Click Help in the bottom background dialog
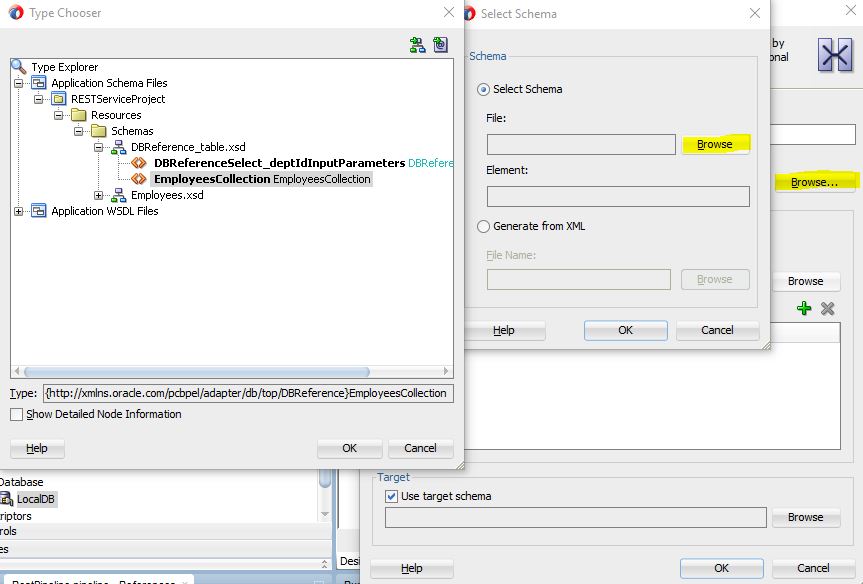The height and width of the screenshot is (584, 863). click(x=412, y=568)
